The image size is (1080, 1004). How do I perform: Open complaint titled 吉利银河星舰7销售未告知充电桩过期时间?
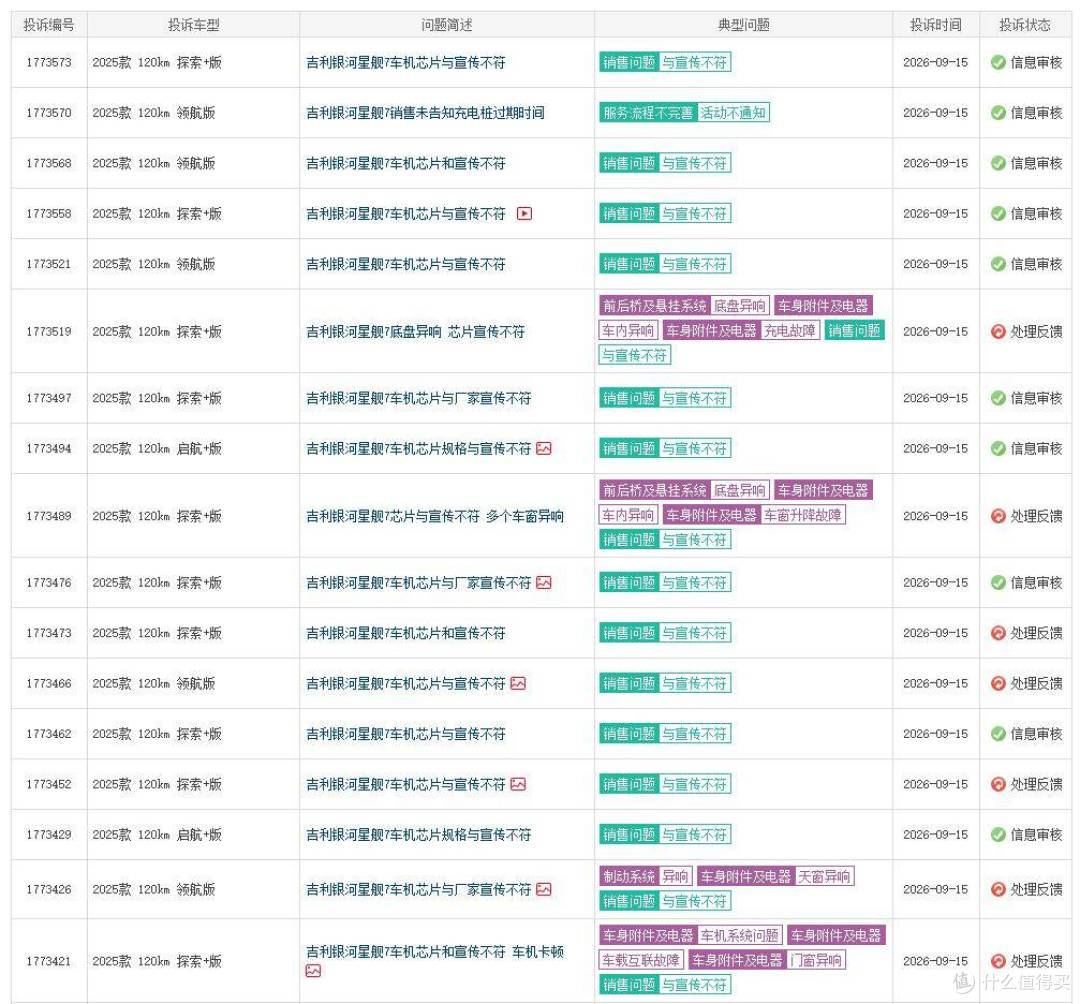click(425, 112)
